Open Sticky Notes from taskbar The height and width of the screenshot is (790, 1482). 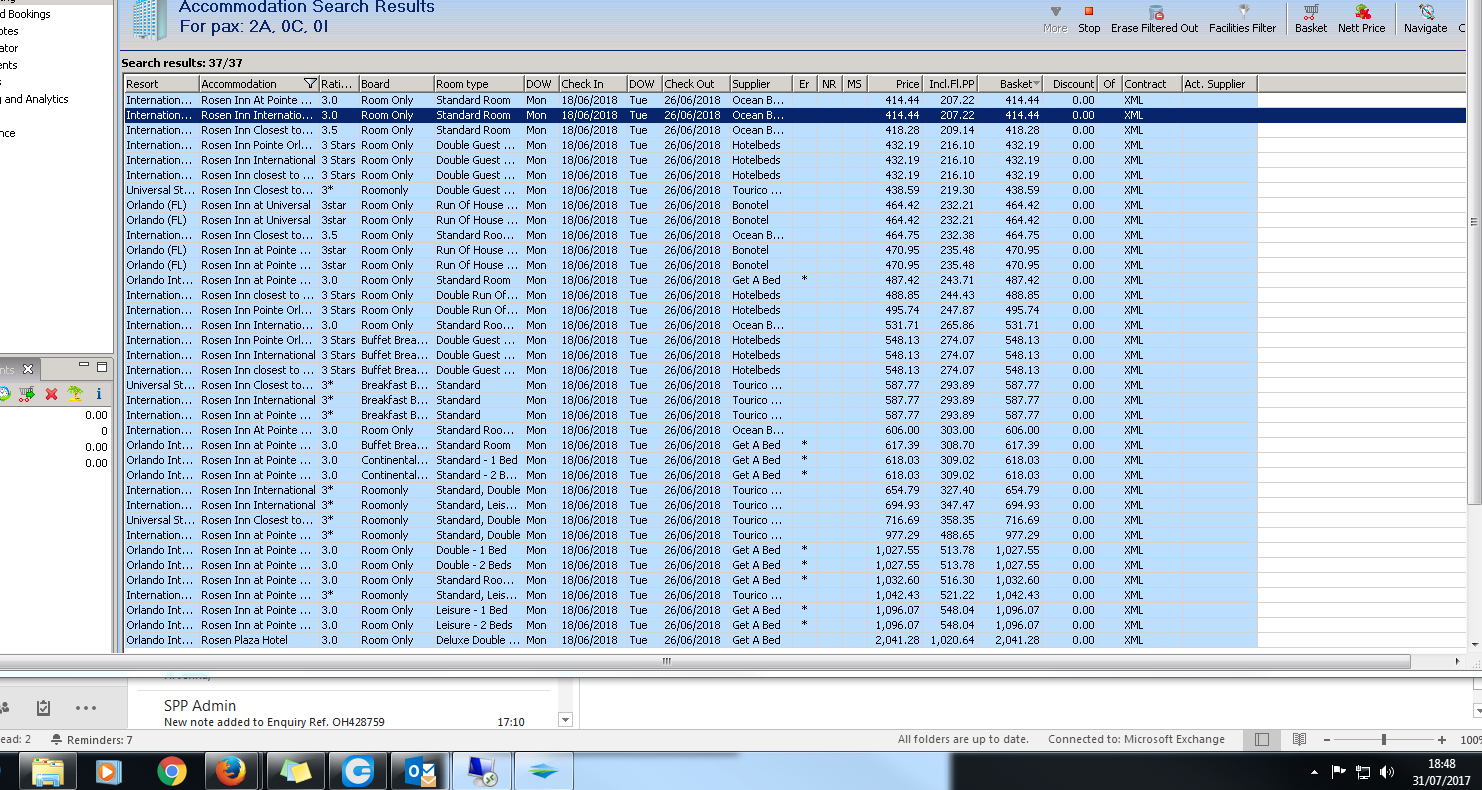pyautogui.click(x=296, y=771)
